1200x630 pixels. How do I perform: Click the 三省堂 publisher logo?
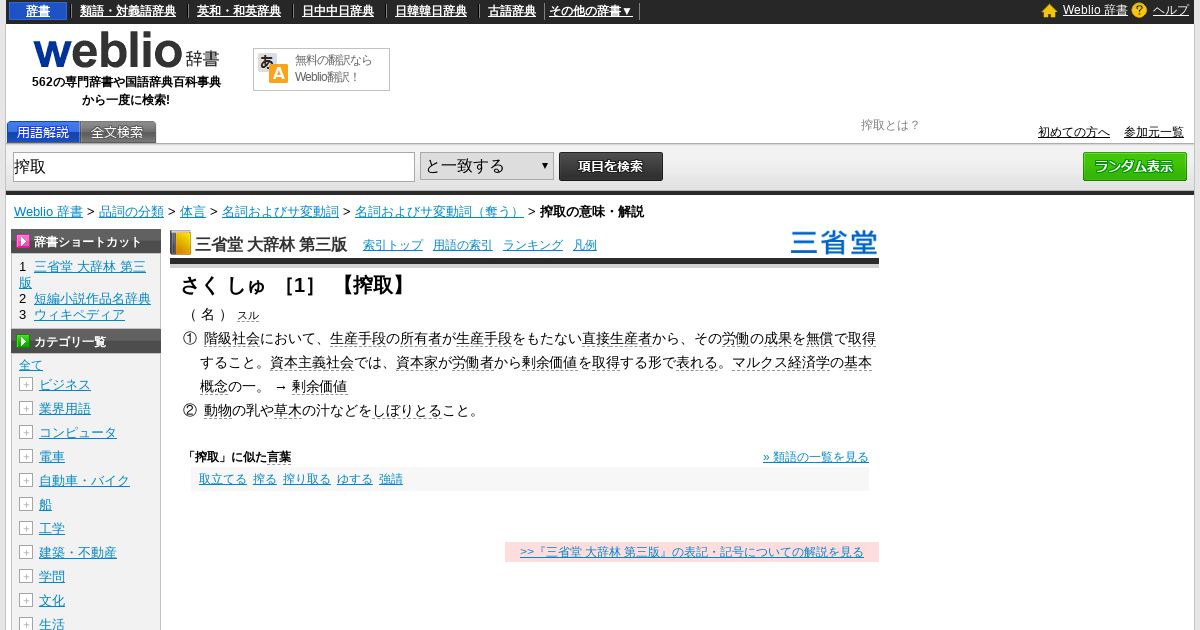tap(834, 243)
